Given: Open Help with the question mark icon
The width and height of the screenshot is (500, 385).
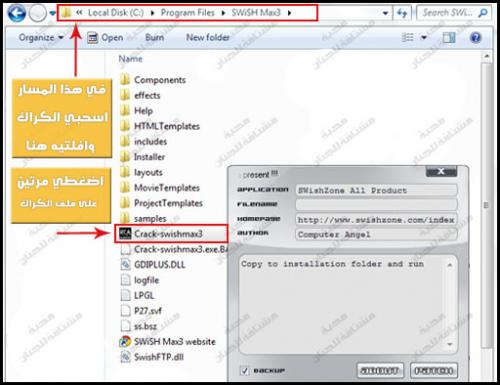Looking at the screenshot, I should 476,37.
